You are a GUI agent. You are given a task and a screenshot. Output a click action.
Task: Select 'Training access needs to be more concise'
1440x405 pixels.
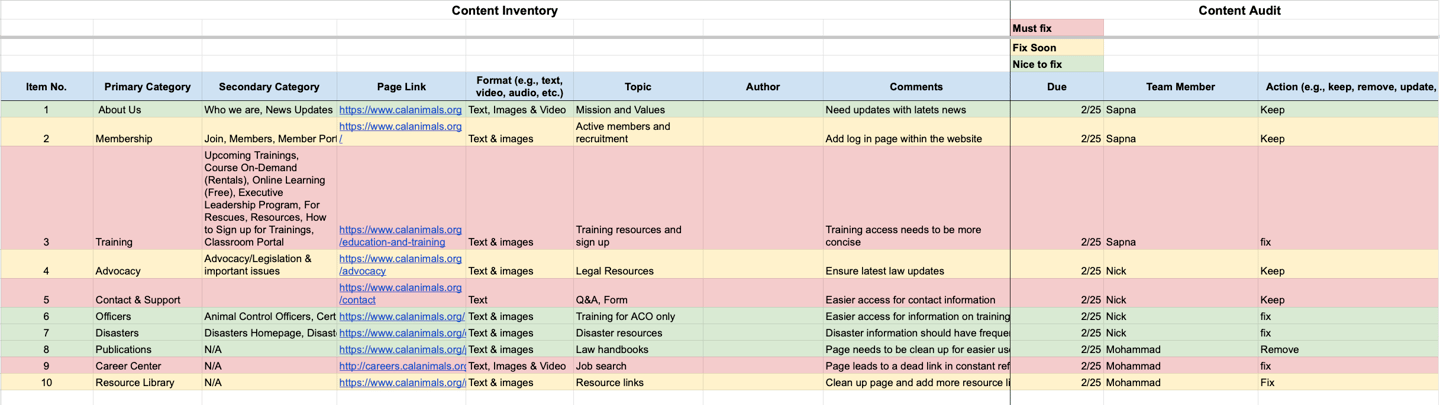pyautogui.click(x=916, y=198)
